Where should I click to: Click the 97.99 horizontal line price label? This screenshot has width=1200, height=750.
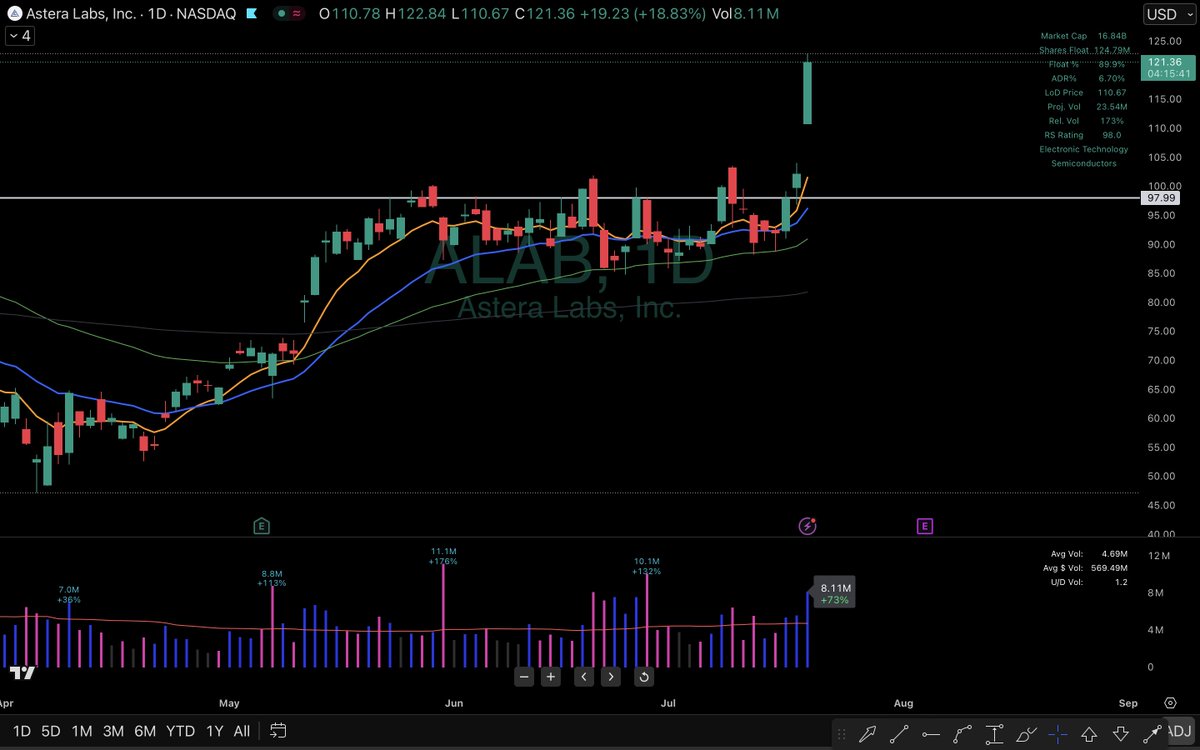pyautogui.click(x=1162, y=198)
